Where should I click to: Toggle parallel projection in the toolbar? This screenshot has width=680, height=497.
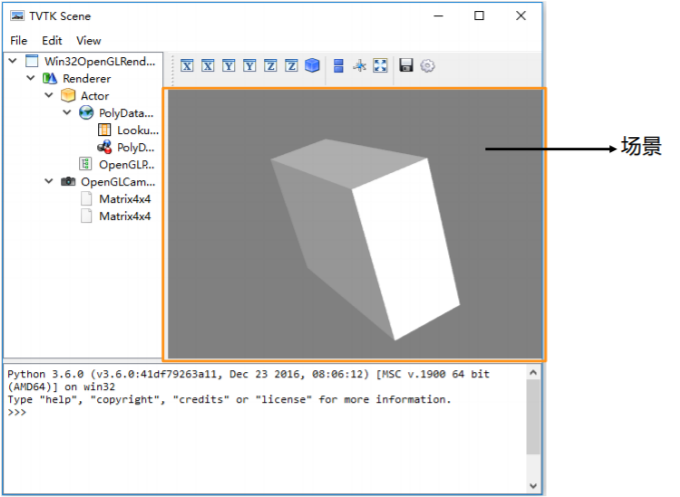point(338,66)
